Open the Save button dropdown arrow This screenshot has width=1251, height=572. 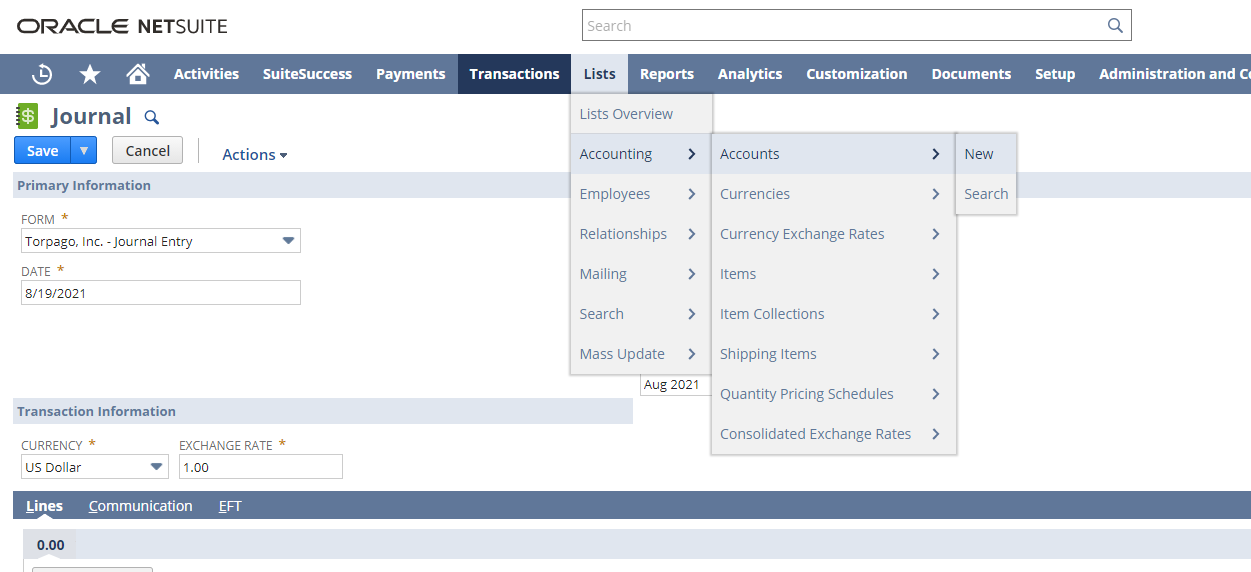pyautogui.click(x=84, y=151)
